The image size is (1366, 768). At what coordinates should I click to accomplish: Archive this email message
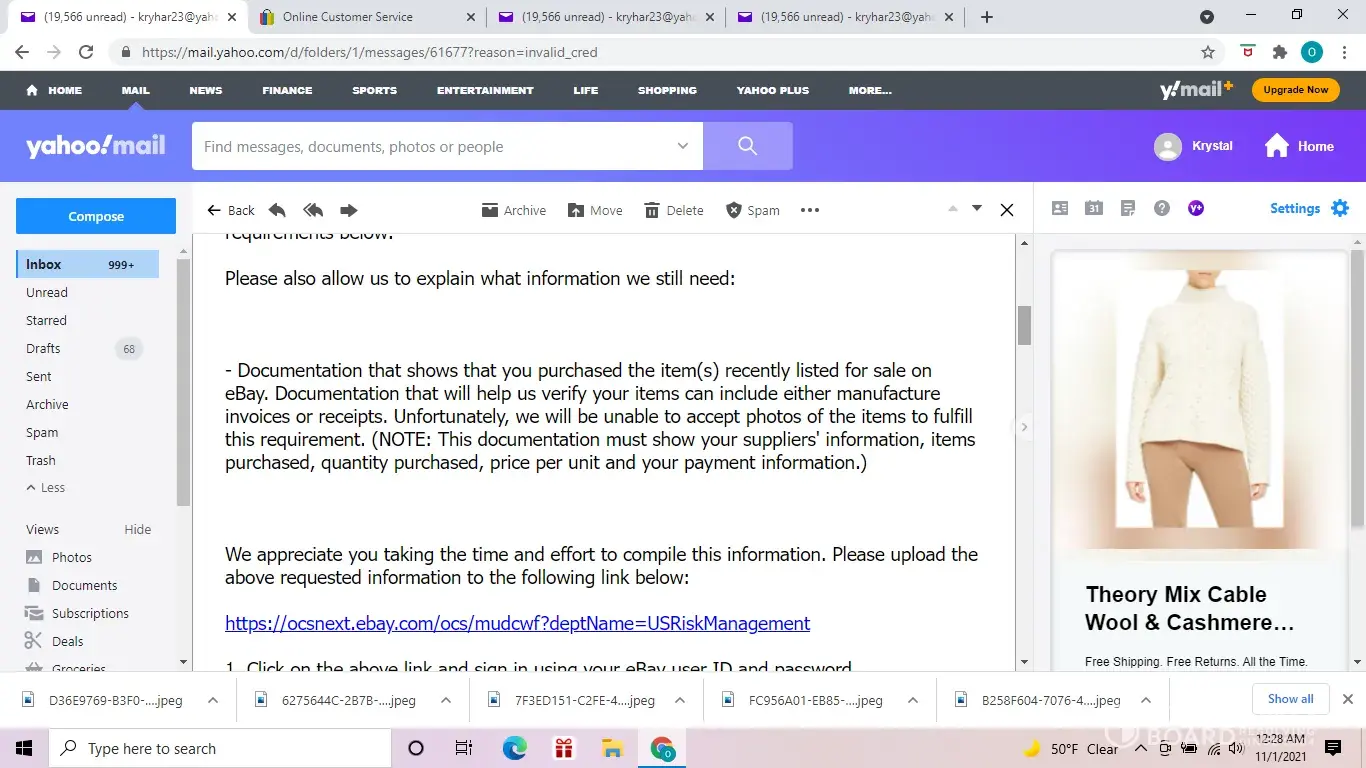coord(514,210)
